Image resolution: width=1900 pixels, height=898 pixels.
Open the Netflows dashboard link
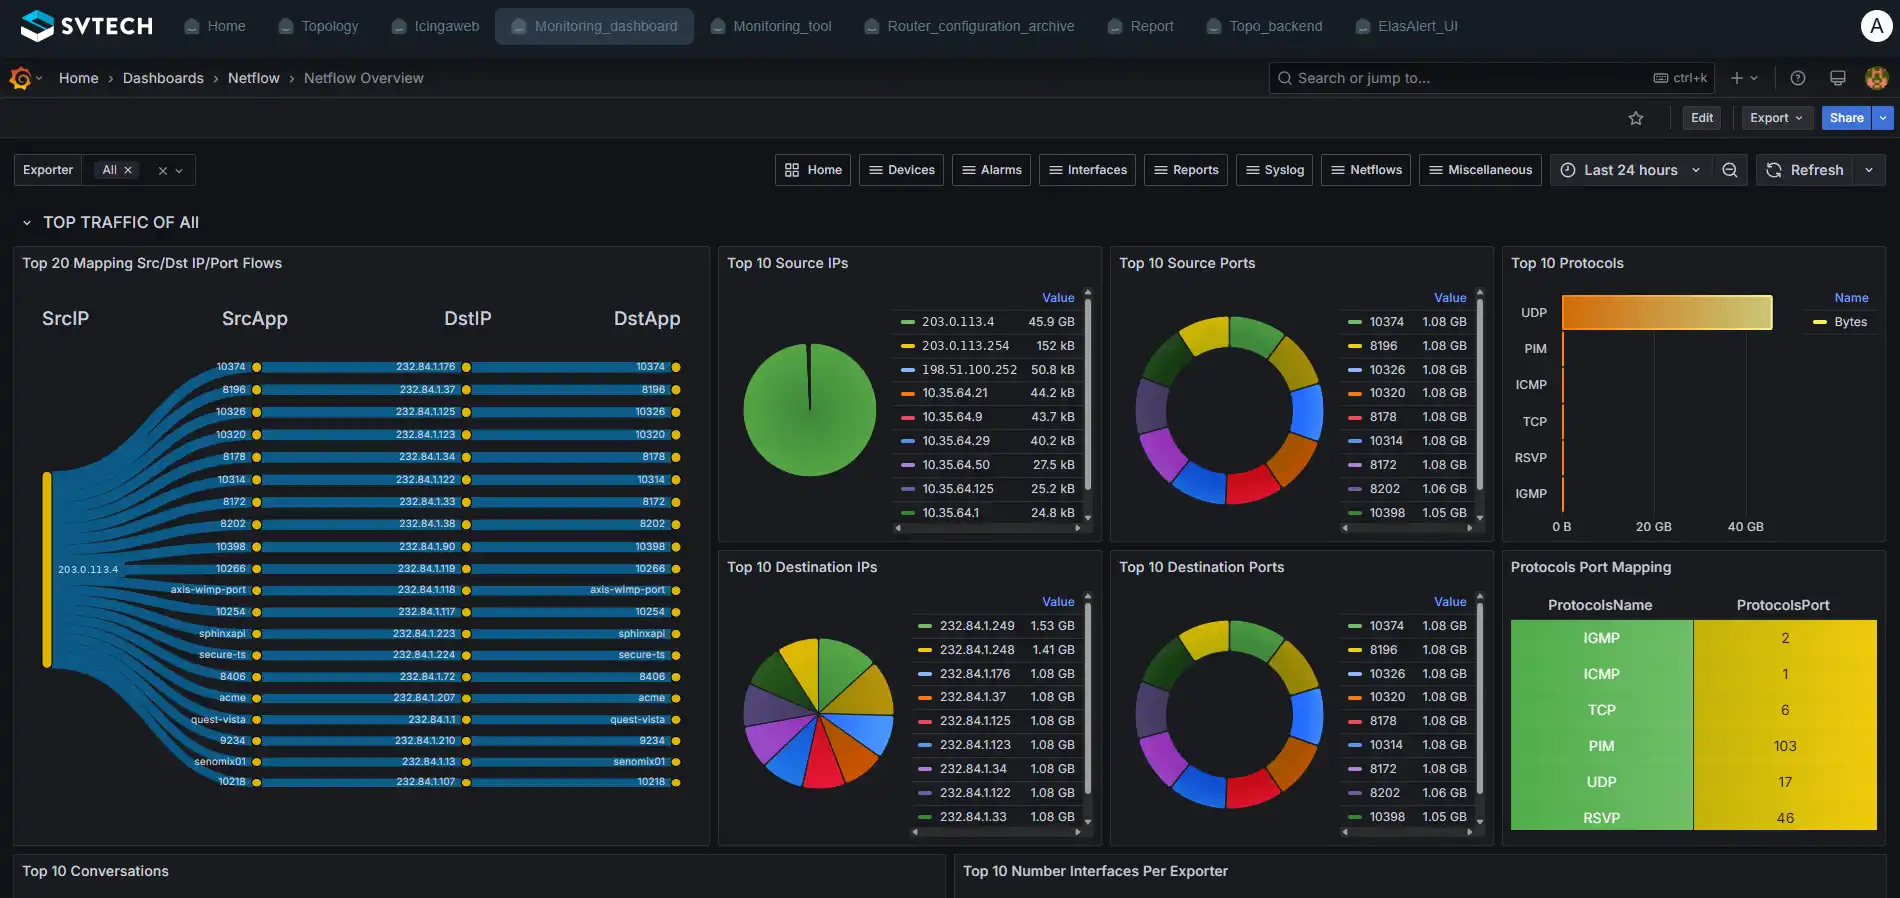(x=1366, y=170)
